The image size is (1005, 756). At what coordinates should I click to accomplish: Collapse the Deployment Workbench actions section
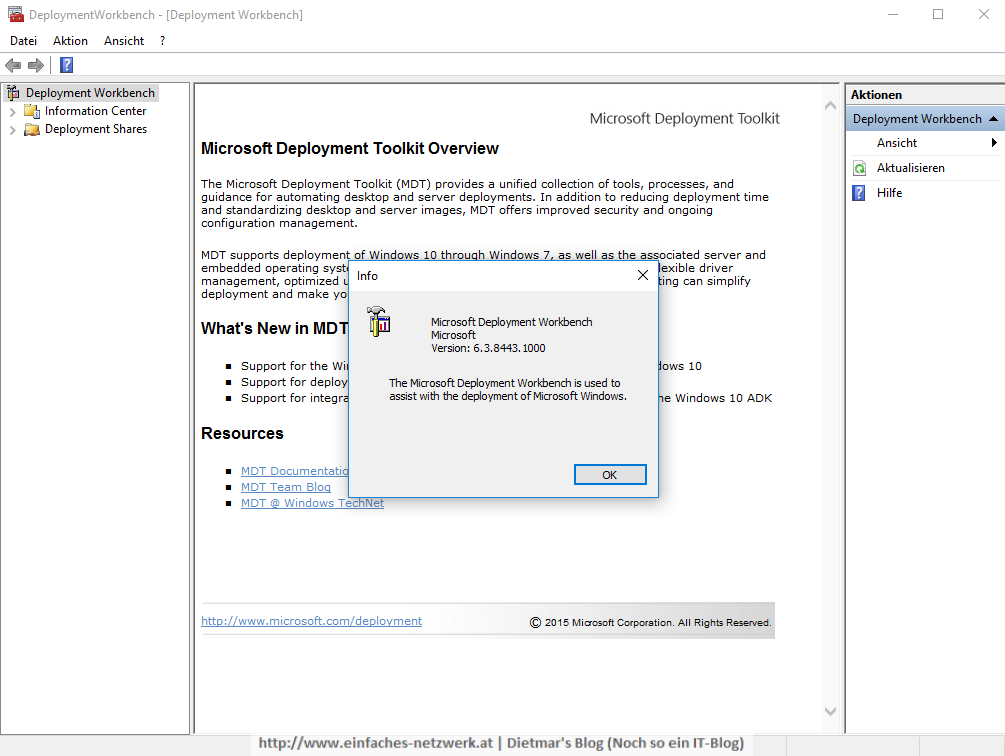coord(993,119)
